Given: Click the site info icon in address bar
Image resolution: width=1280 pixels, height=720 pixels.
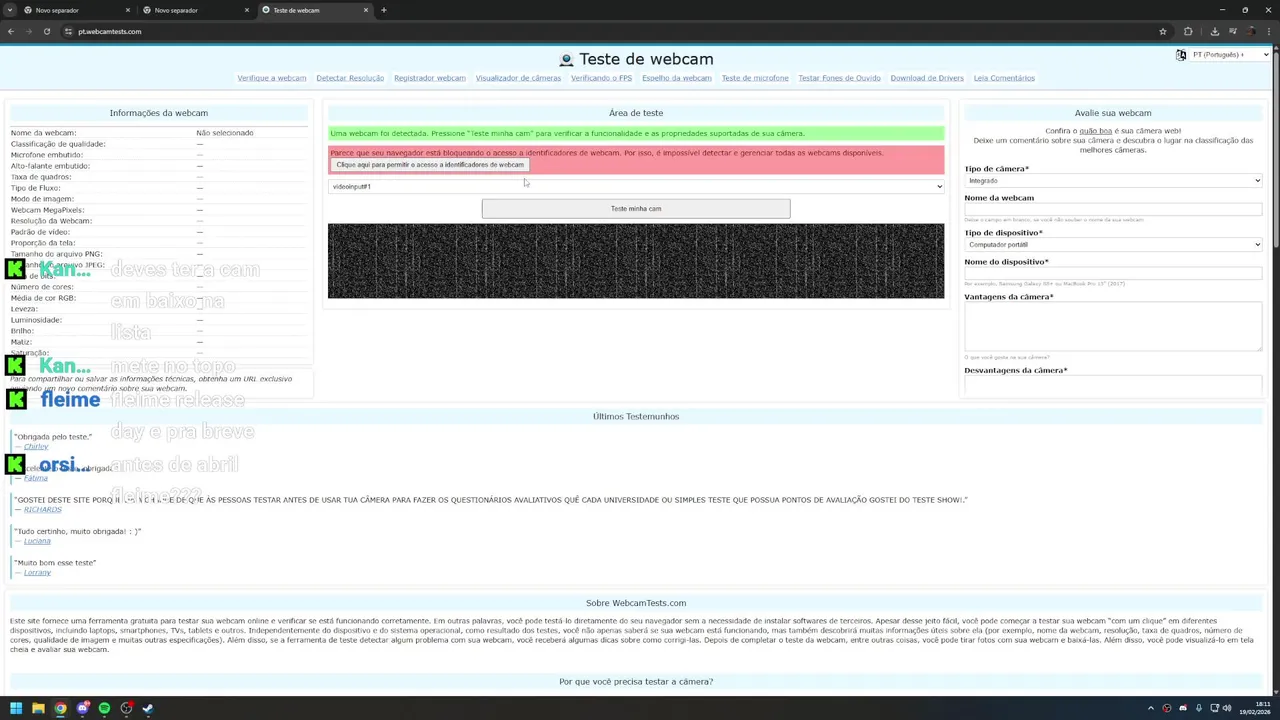Looking at the screenshot, I should [68, 31].
